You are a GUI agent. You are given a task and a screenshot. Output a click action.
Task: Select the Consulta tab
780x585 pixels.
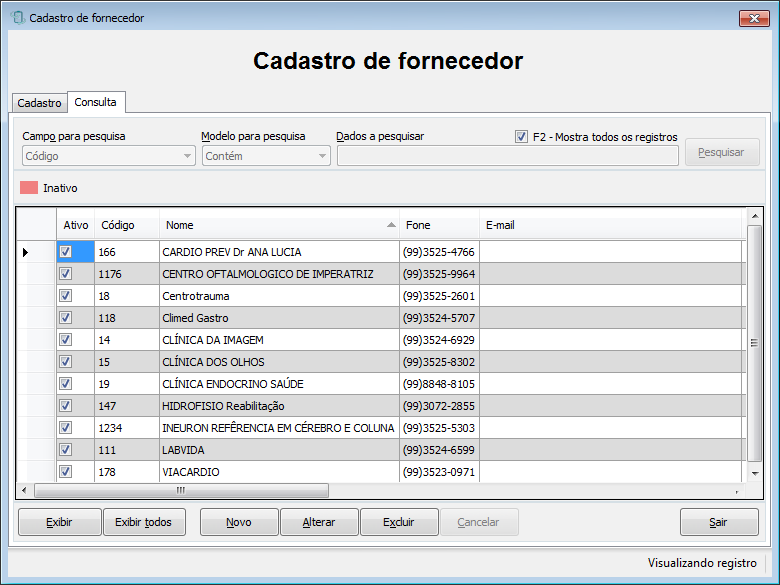point(96,102)
